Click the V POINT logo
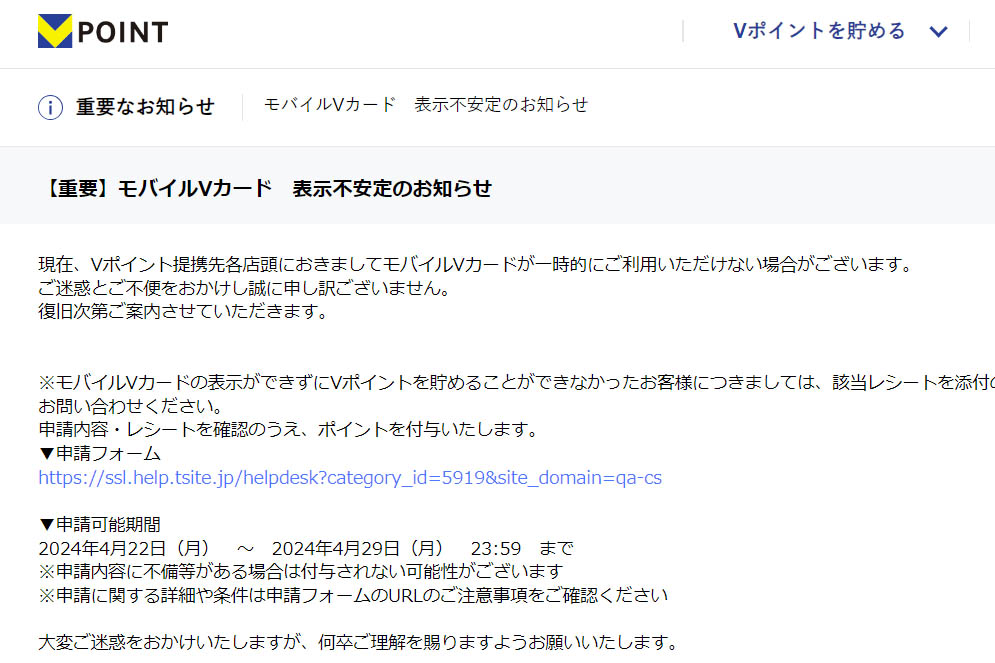The height and width of the screenshot is (663, 995). point(103,31)
